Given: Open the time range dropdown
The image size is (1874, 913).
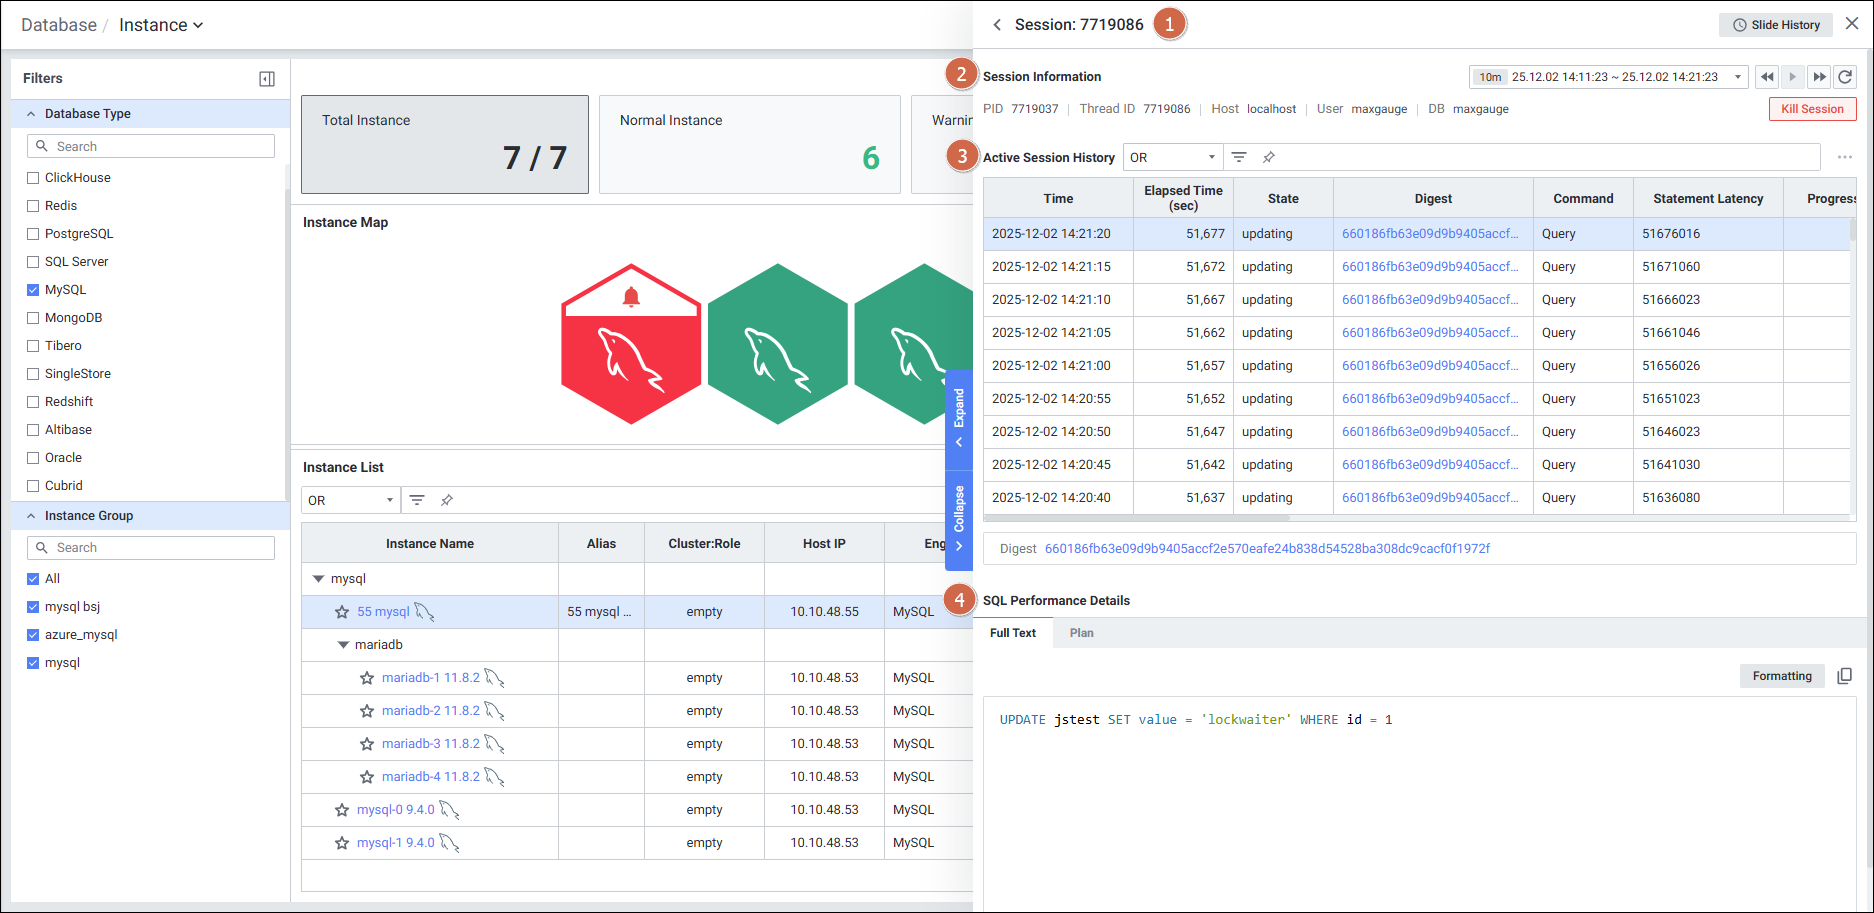Looking at the screenshot, I should point(1738,77).
